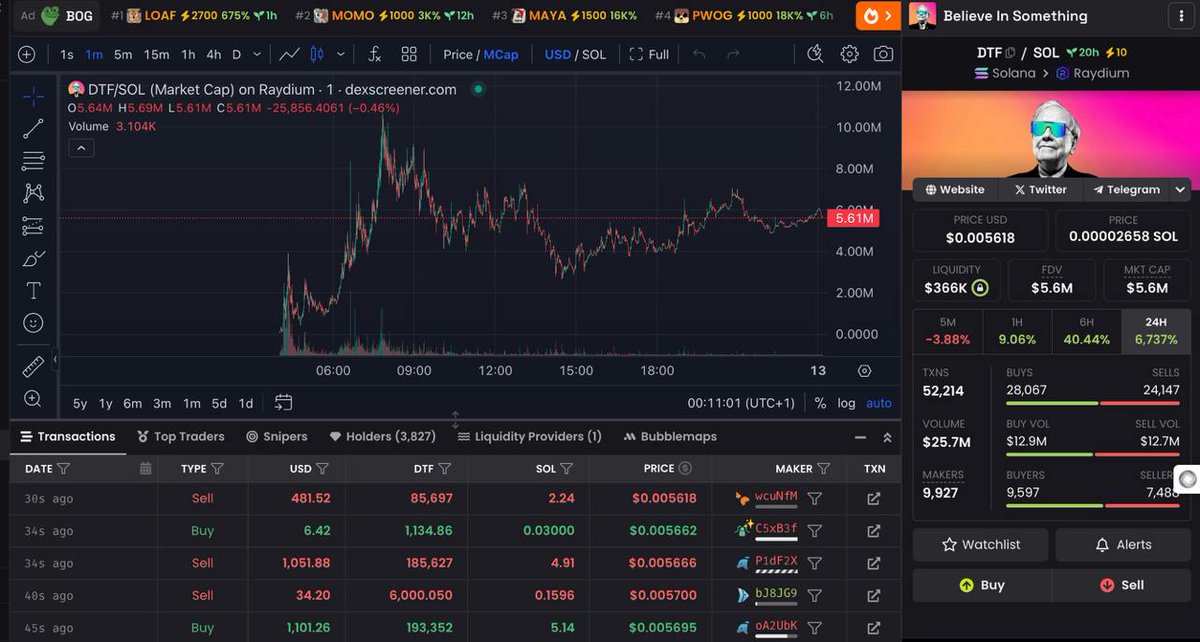Switch chart currency to USD
This screenshot has height=642, width=1200.
click(557, 54)
